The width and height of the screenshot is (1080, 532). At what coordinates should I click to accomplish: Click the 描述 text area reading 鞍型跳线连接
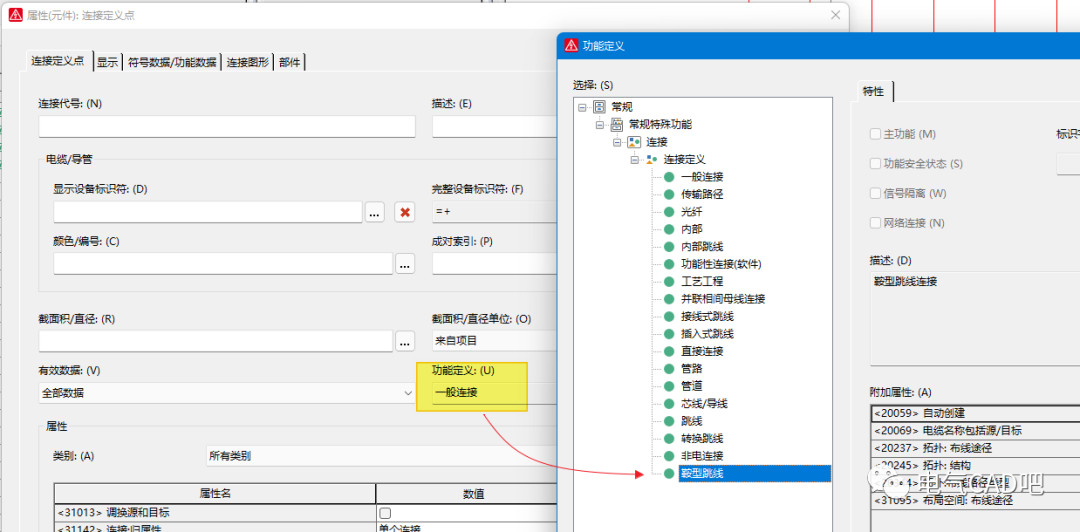click(x=975, y=318)
